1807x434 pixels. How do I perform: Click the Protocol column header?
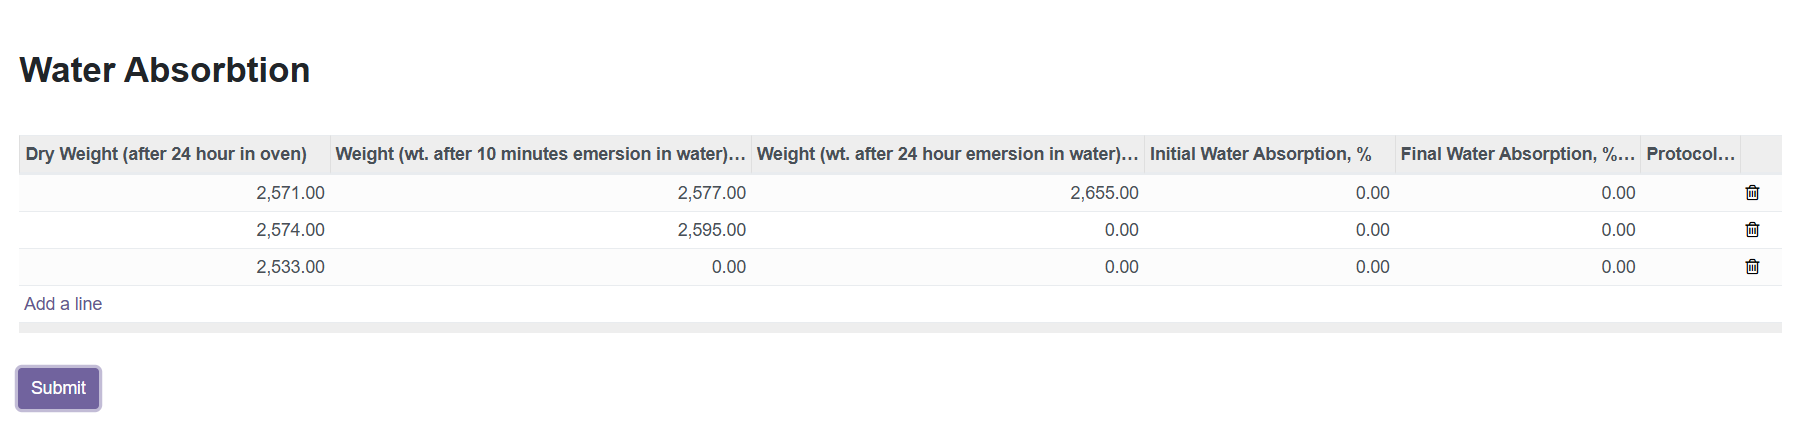pos(1691,154)
